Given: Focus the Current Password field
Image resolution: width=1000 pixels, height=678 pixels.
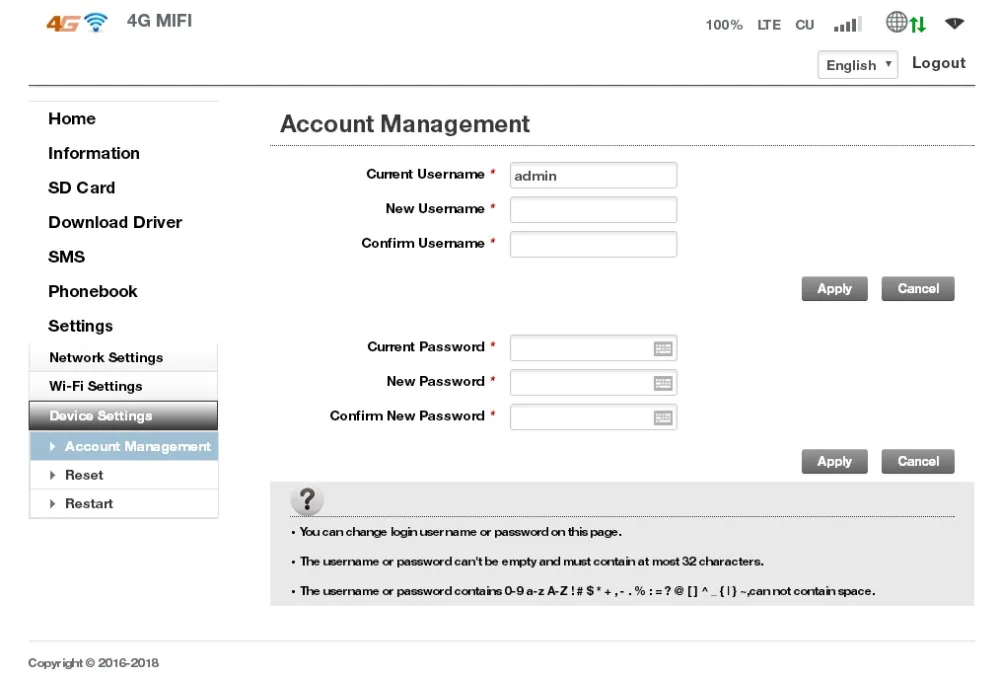Looking at the screenshot, I should (593, 348).
